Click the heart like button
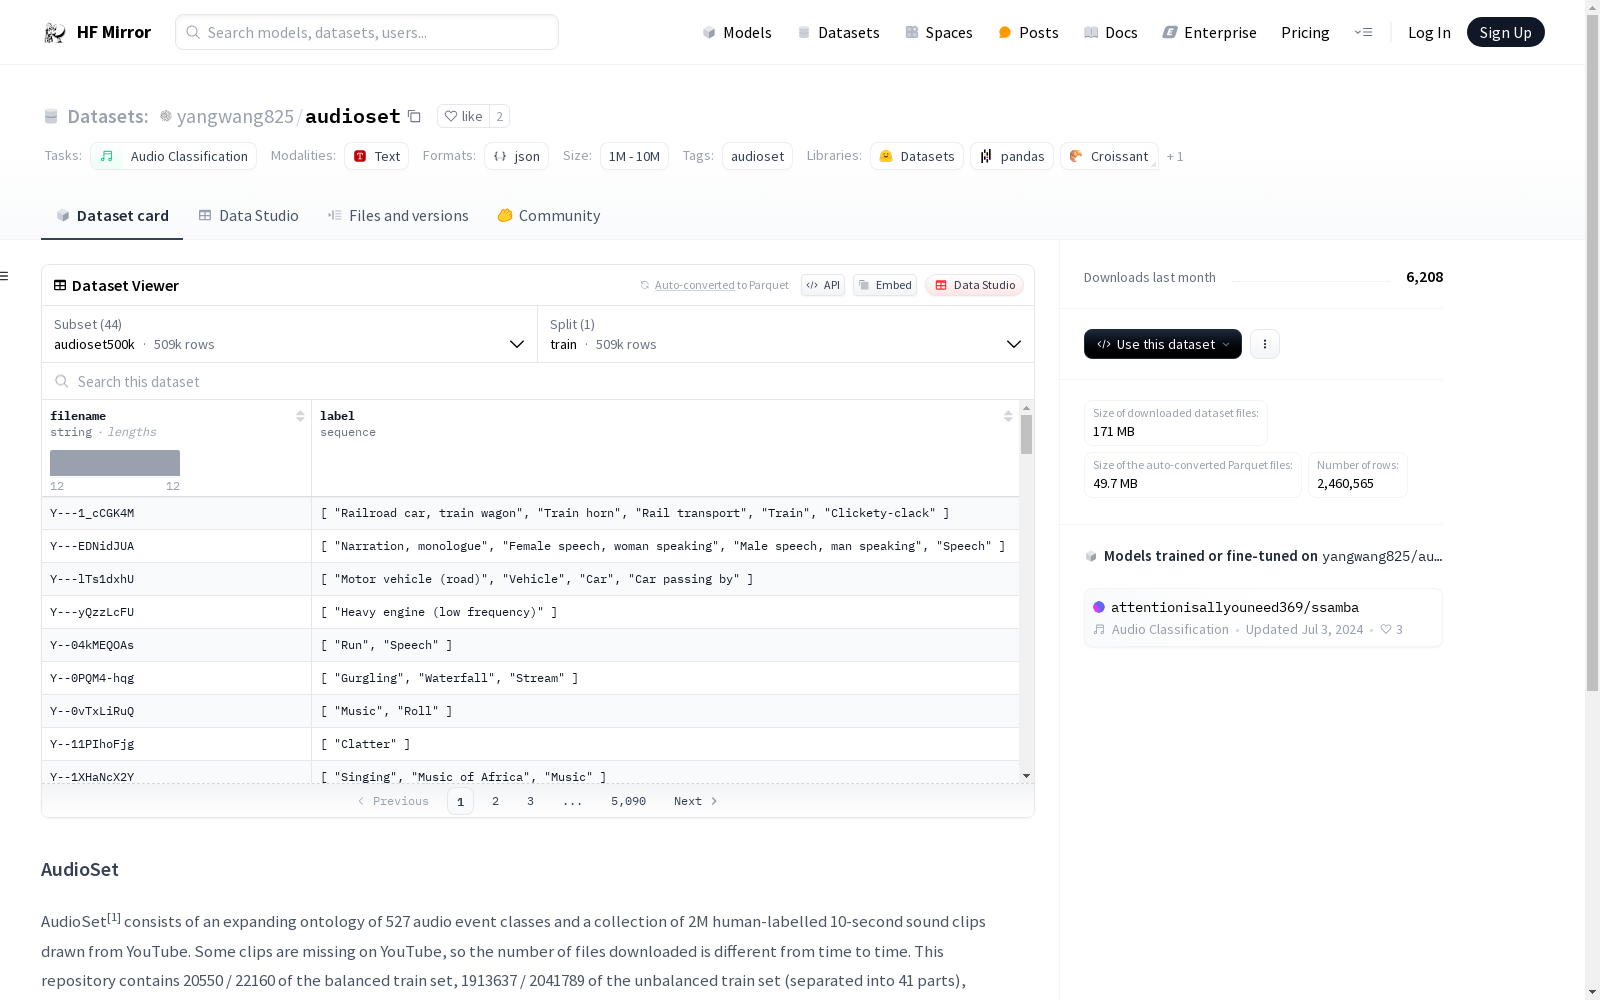 tap(463, 116)
